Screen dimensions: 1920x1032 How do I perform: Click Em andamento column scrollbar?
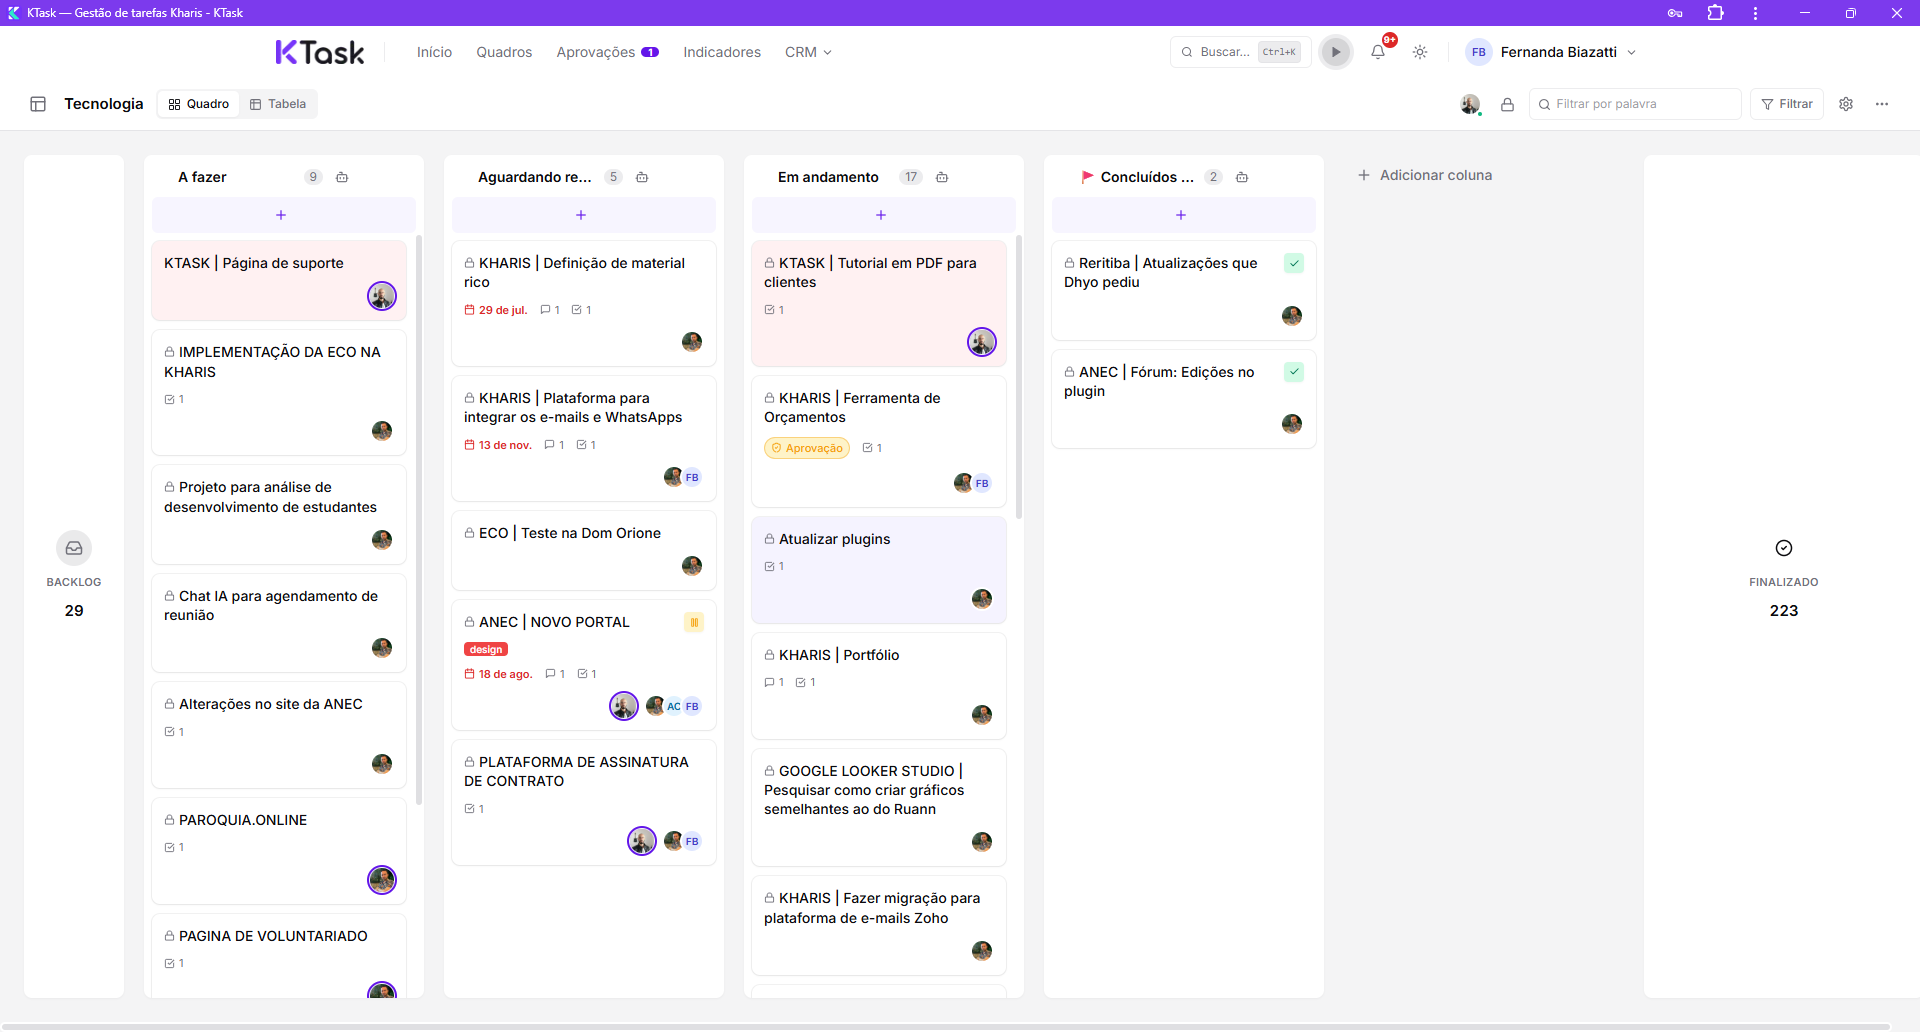1019,377
